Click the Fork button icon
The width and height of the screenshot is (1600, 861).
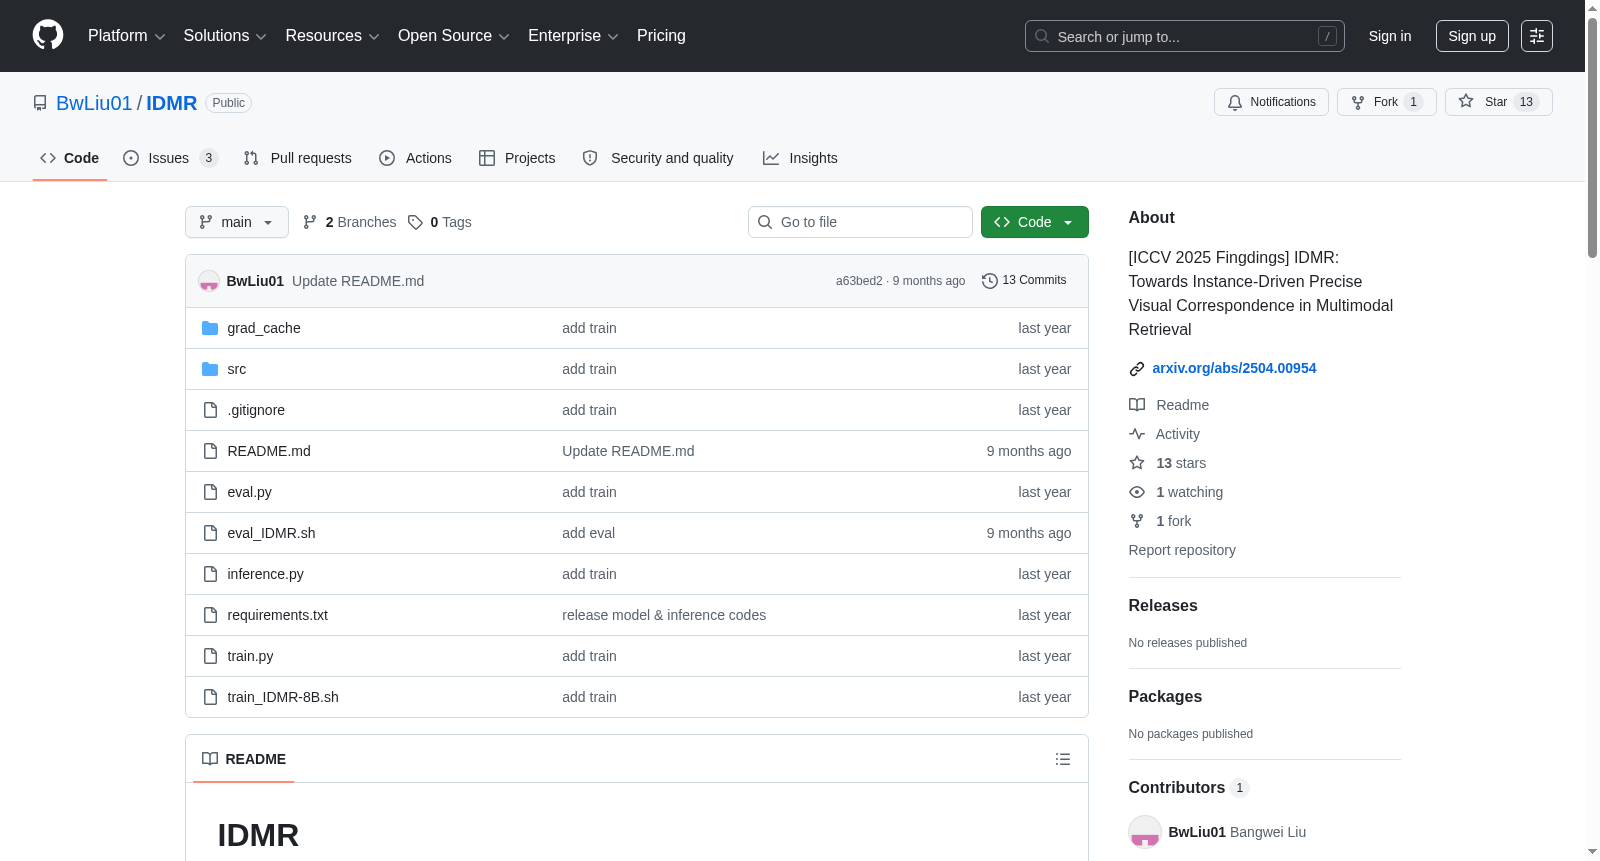[x=1358, y=102]
